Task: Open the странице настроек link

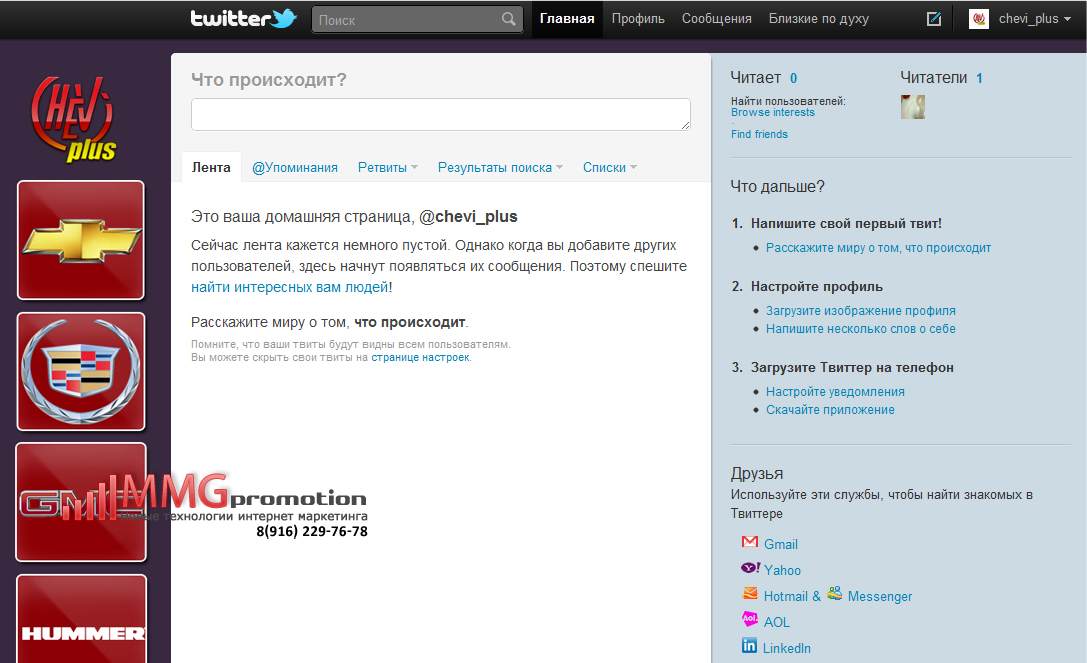Action: (420, 357)
